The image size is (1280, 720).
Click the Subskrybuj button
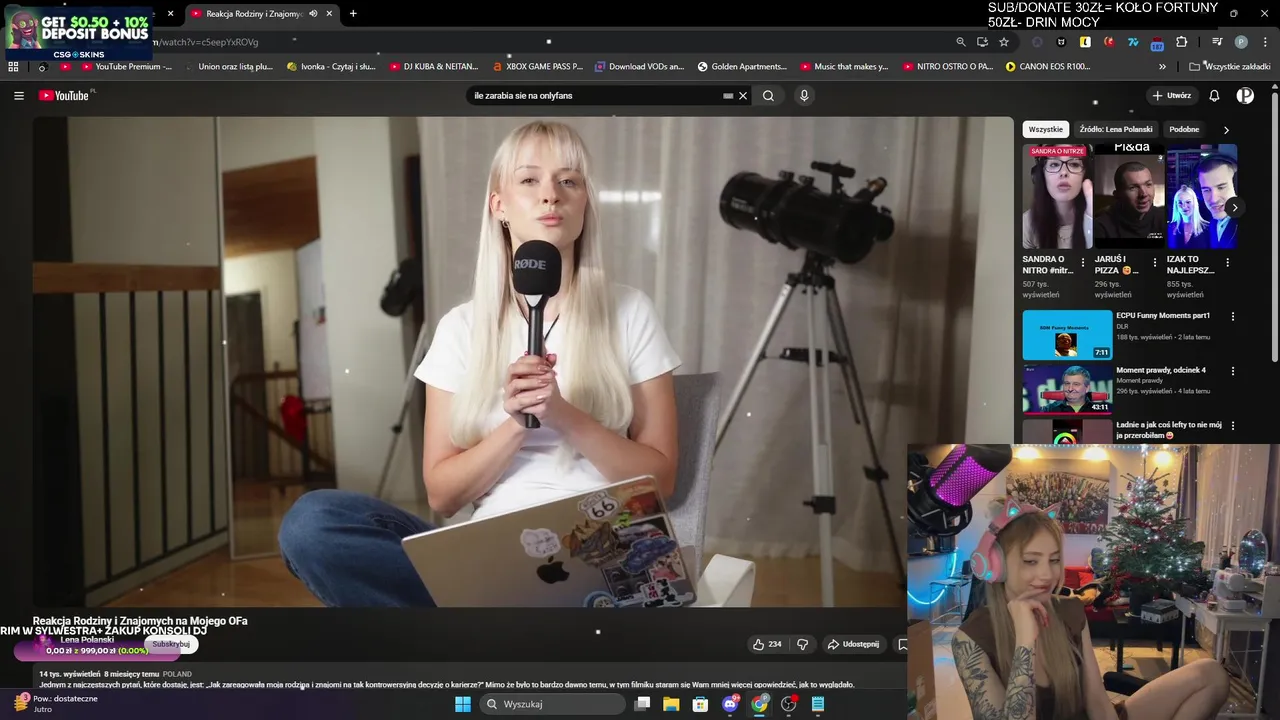[171, 644]
